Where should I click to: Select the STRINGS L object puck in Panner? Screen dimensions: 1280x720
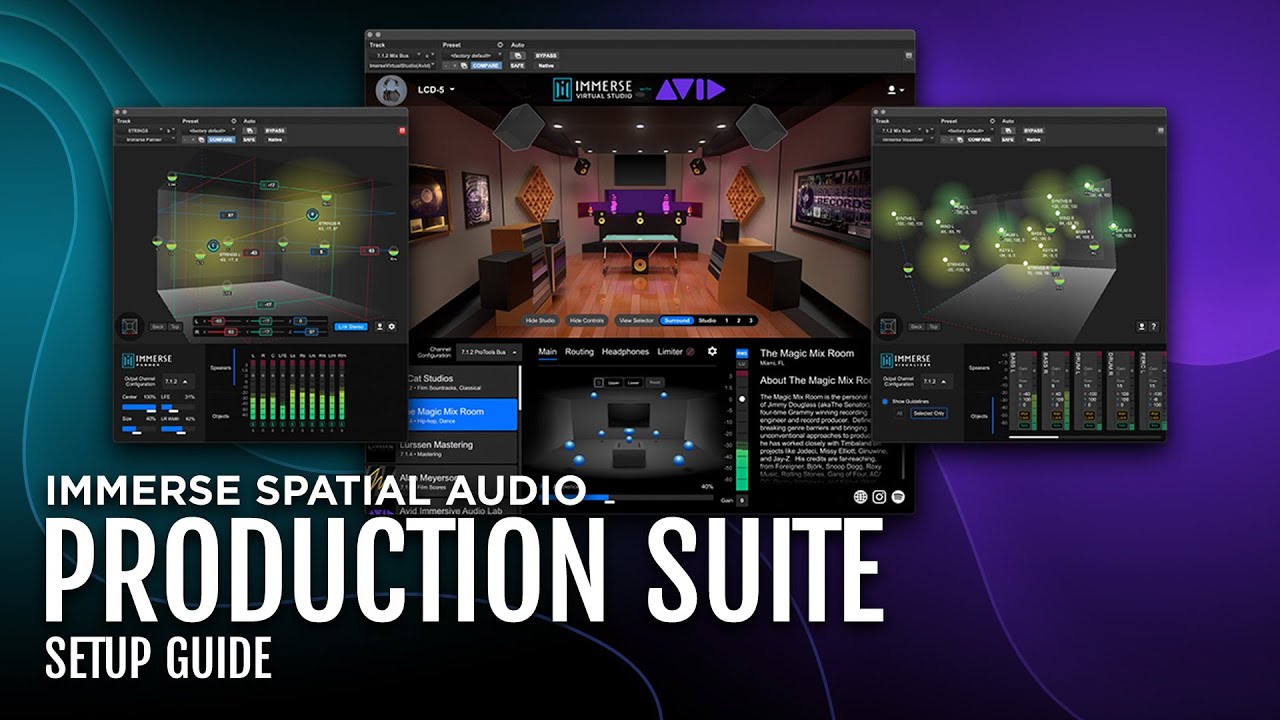(x=213, y=245)
